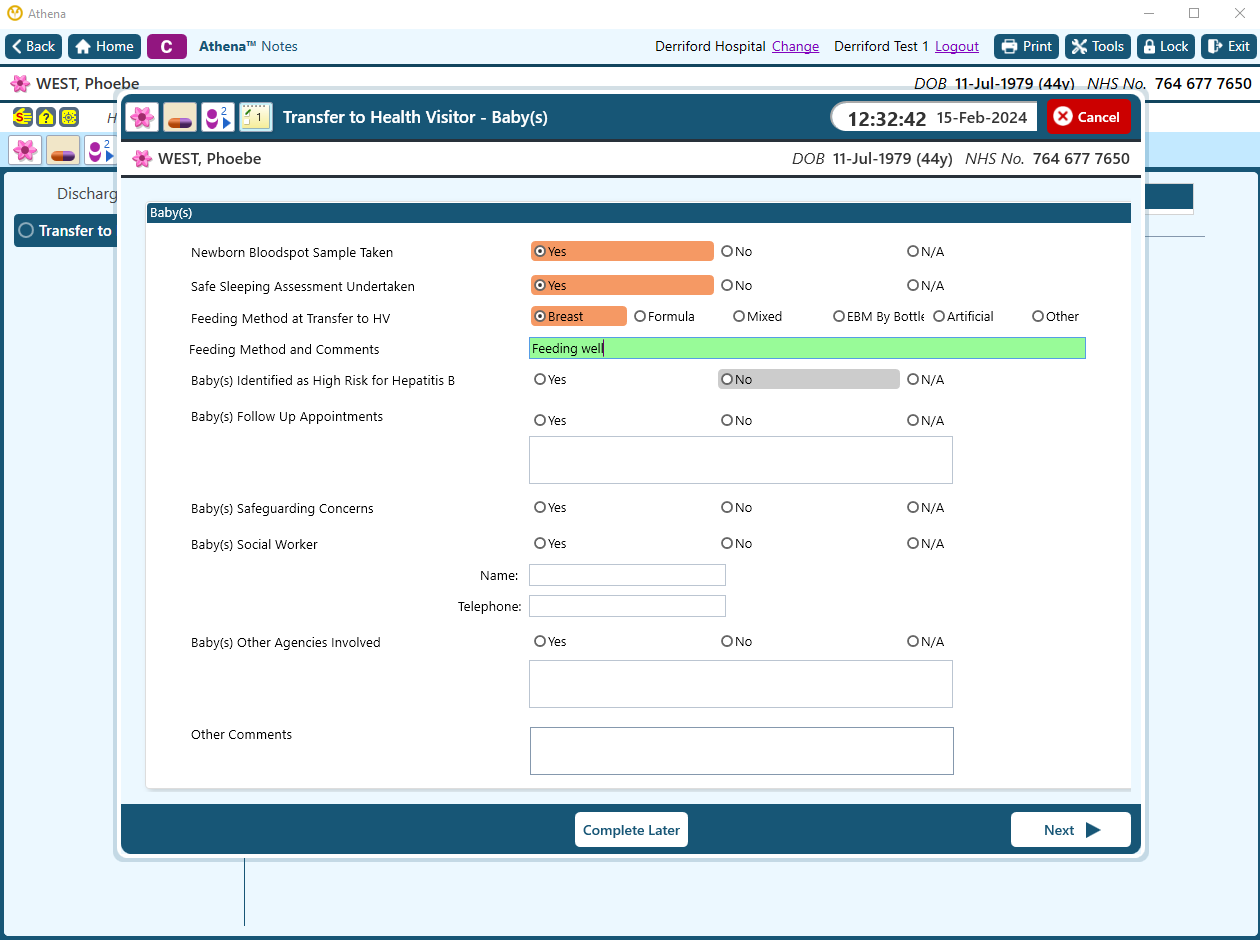The height and width of the screenshot is (940, 1260).
Task: Select N/A for Safe Sleeping Assessment Undertaken
Action: [x=926, y=286]
